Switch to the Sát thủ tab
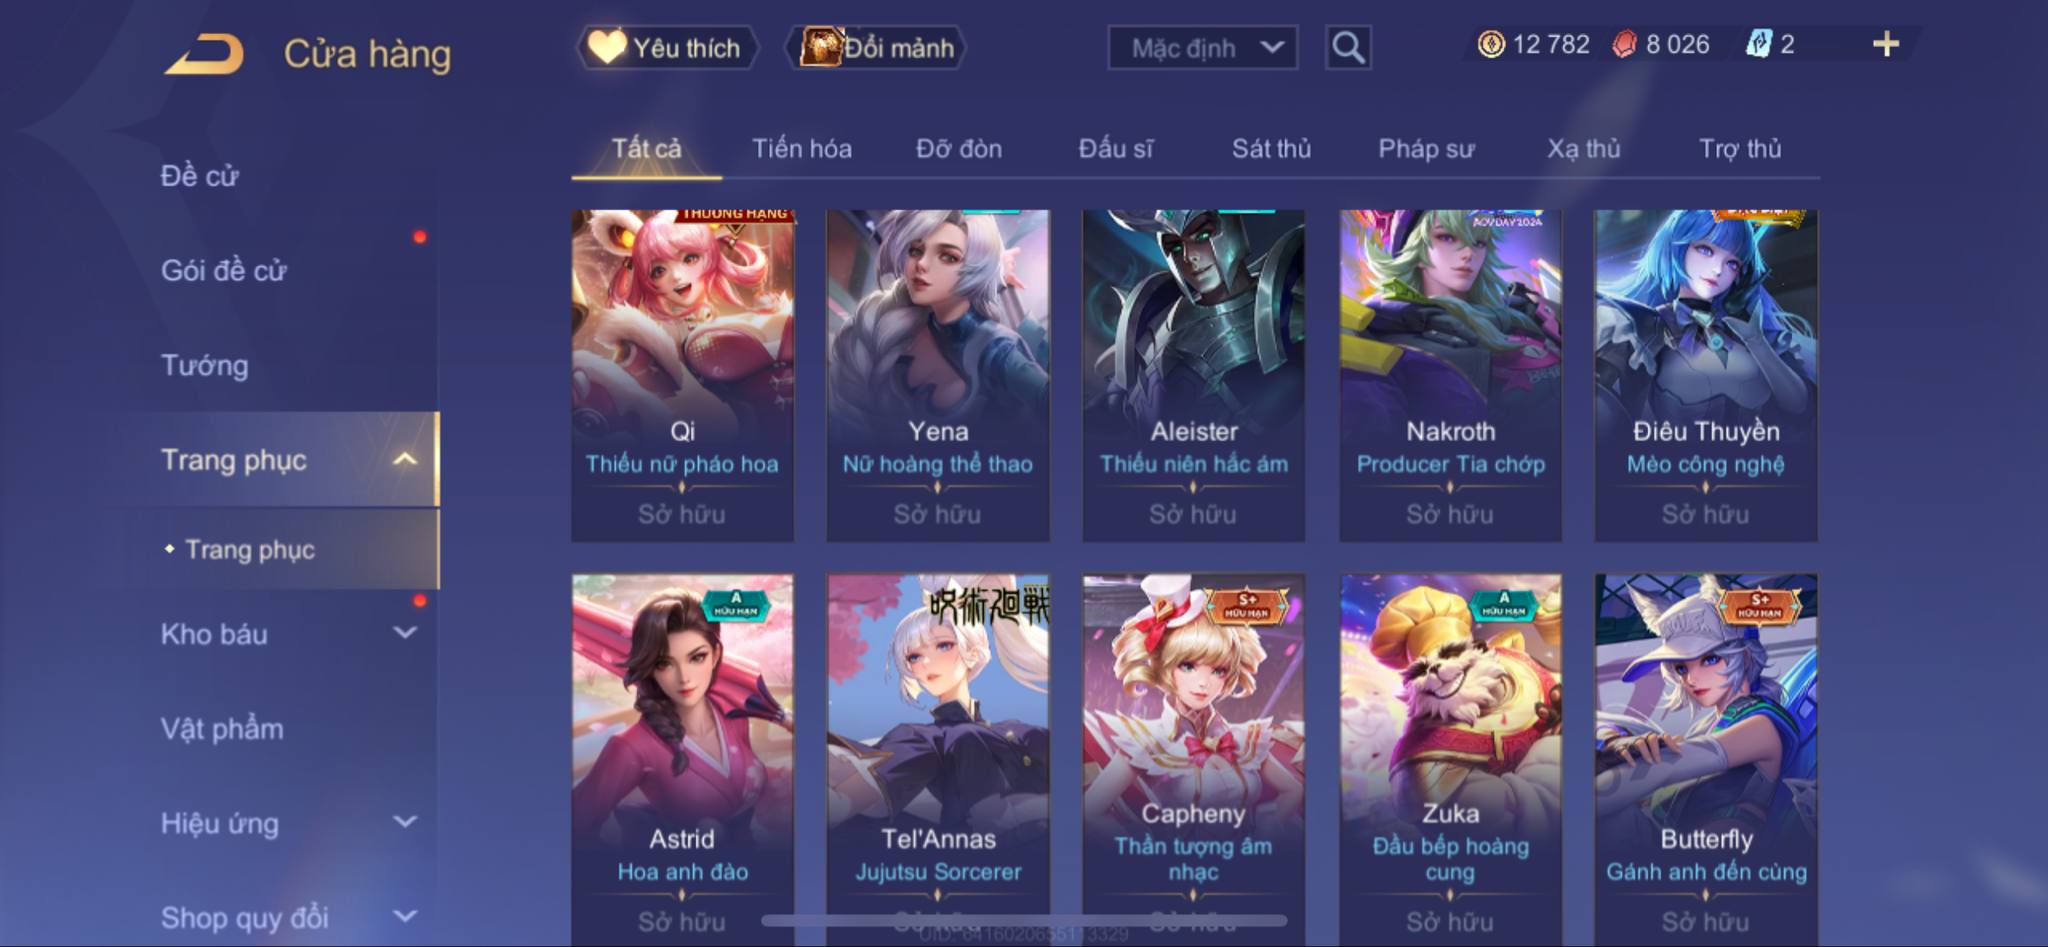 click(1271, 149)
